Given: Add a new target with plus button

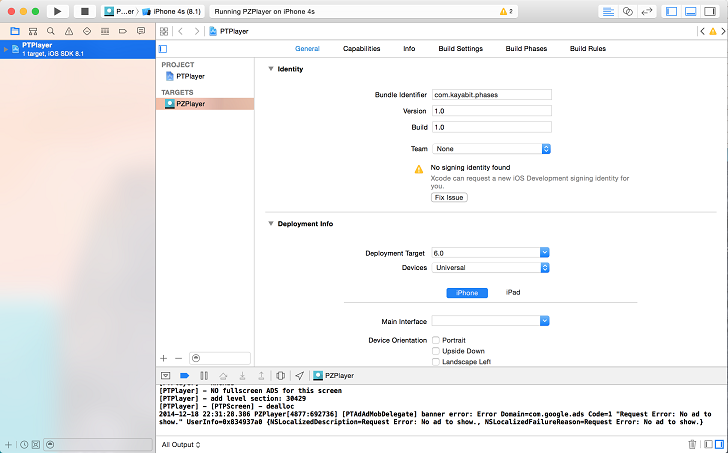Looking at the screenshot, I should point(163,358).
